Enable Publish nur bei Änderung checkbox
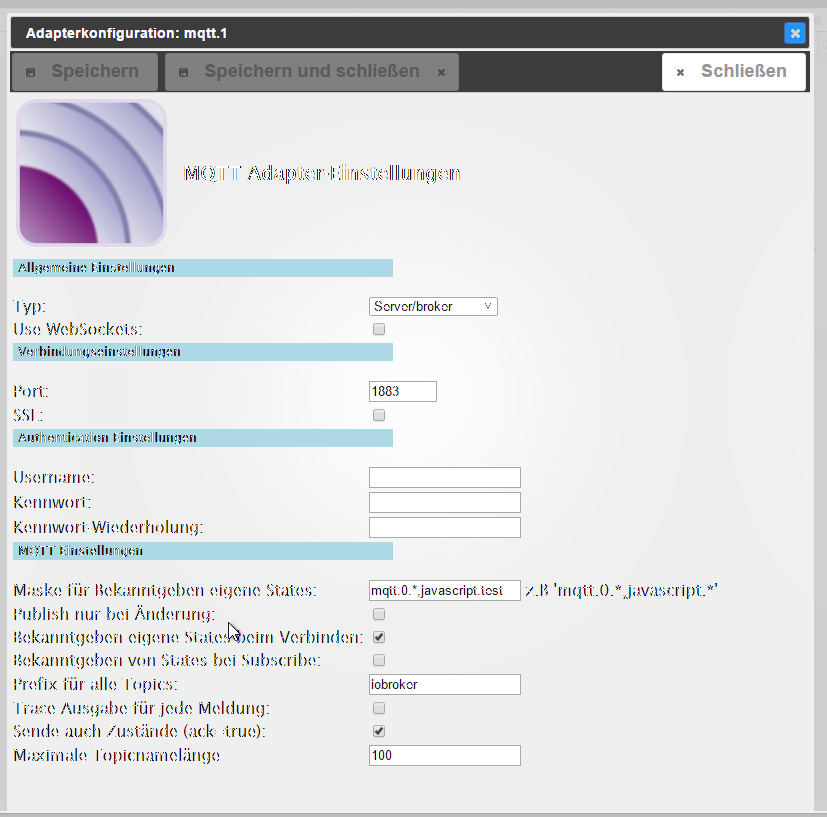Viewport: 827px width, 817px height. coord(379,614)
